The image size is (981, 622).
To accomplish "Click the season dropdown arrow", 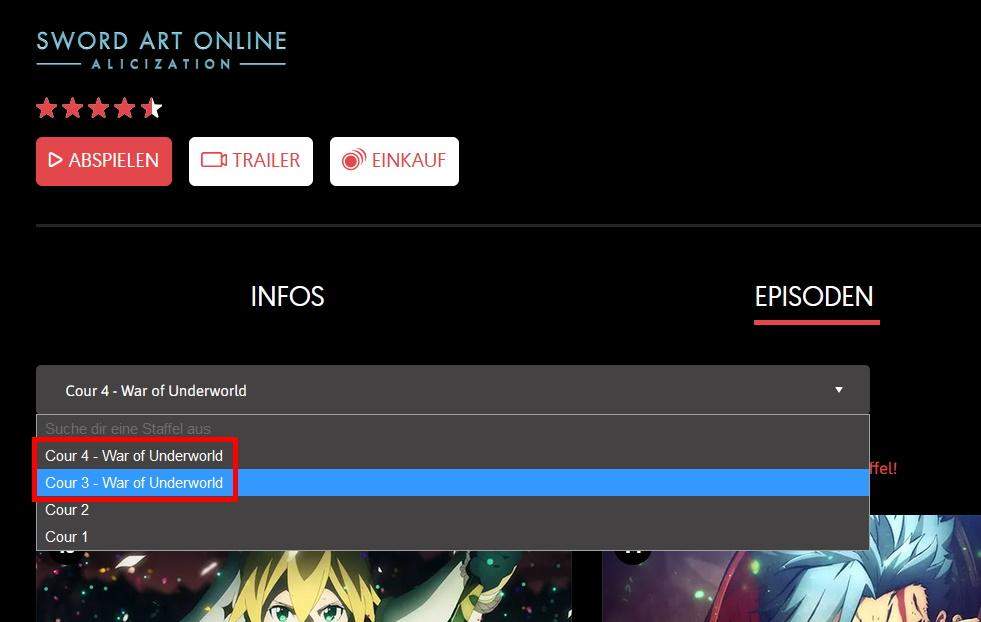I will coord(839,390).
